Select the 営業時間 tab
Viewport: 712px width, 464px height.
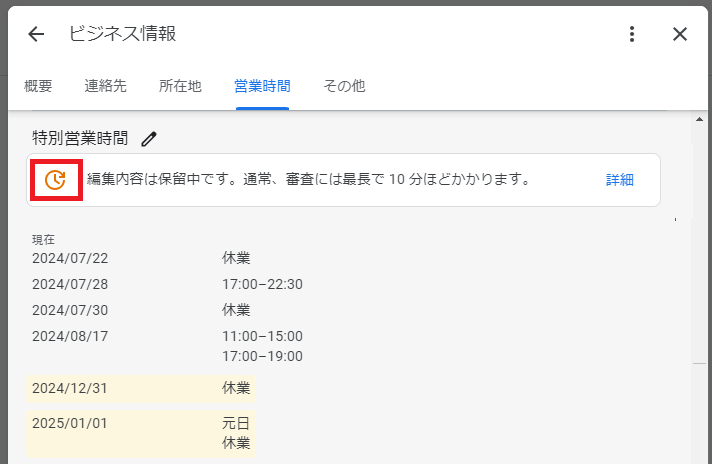pos(261,86)
